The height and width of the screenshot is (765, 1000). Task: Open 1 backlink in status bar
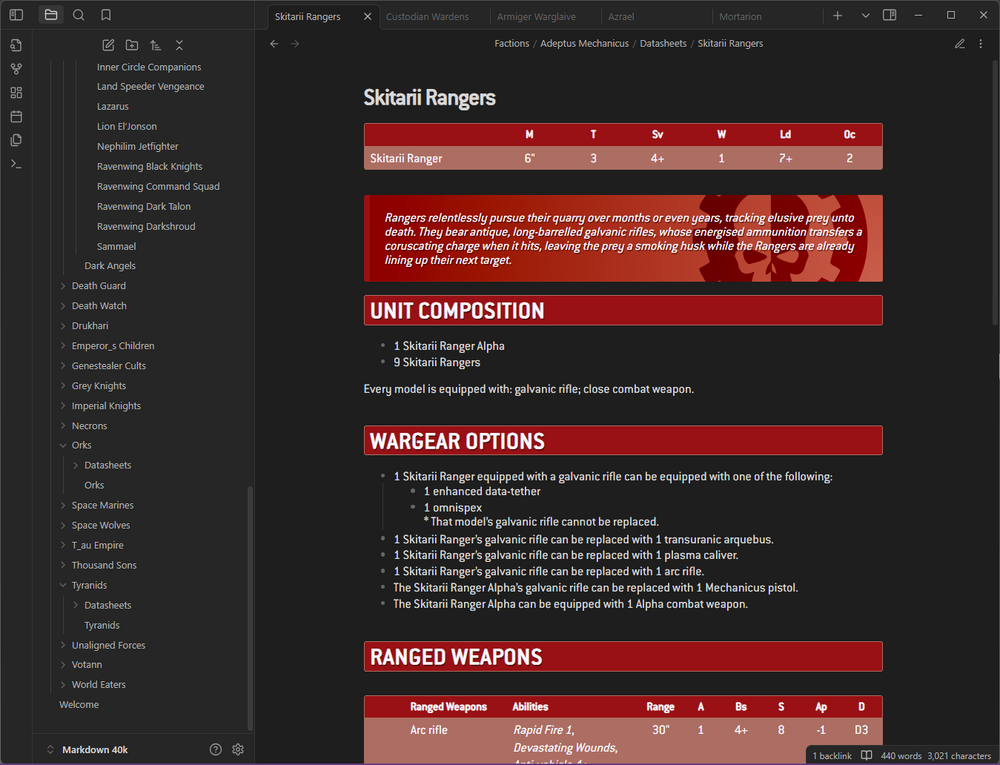pos(832,755)
